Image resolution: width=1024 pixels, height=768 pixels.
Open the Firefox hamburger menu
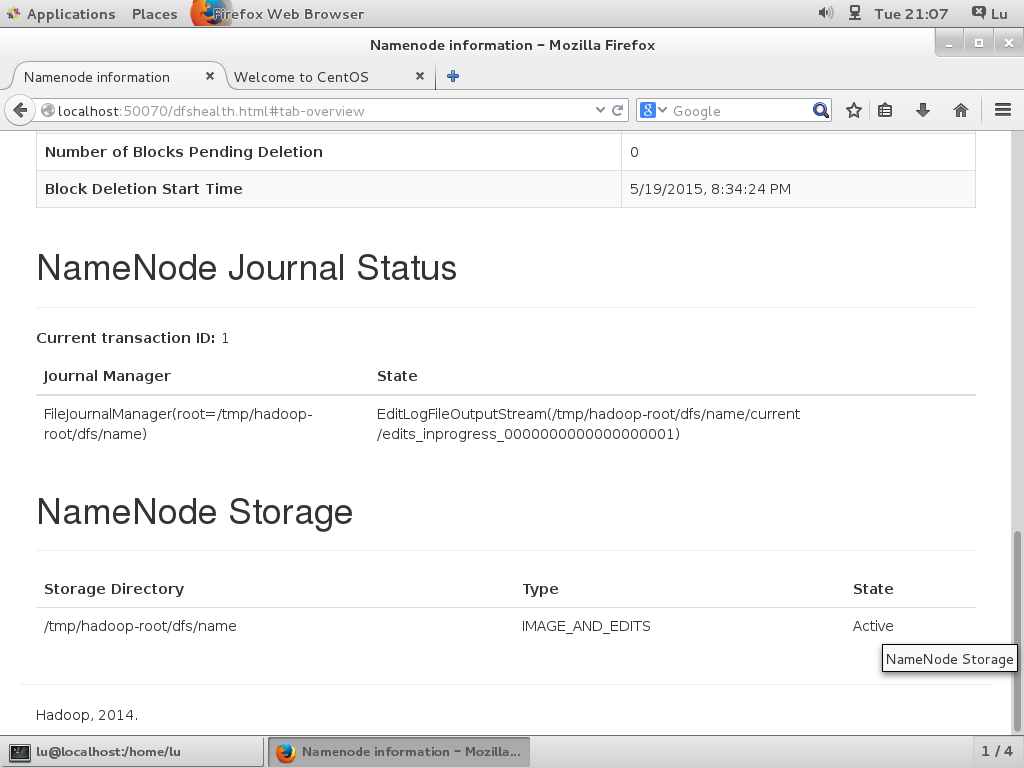1002,110
